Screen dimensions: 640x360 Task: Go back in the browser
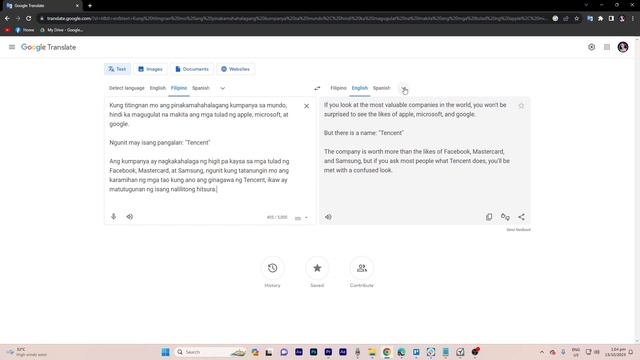[x=7, y=18]
